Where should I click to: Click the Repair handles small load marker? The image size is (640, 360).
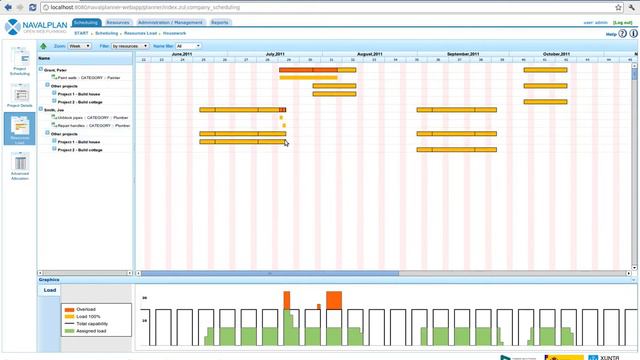pos(284,125)
